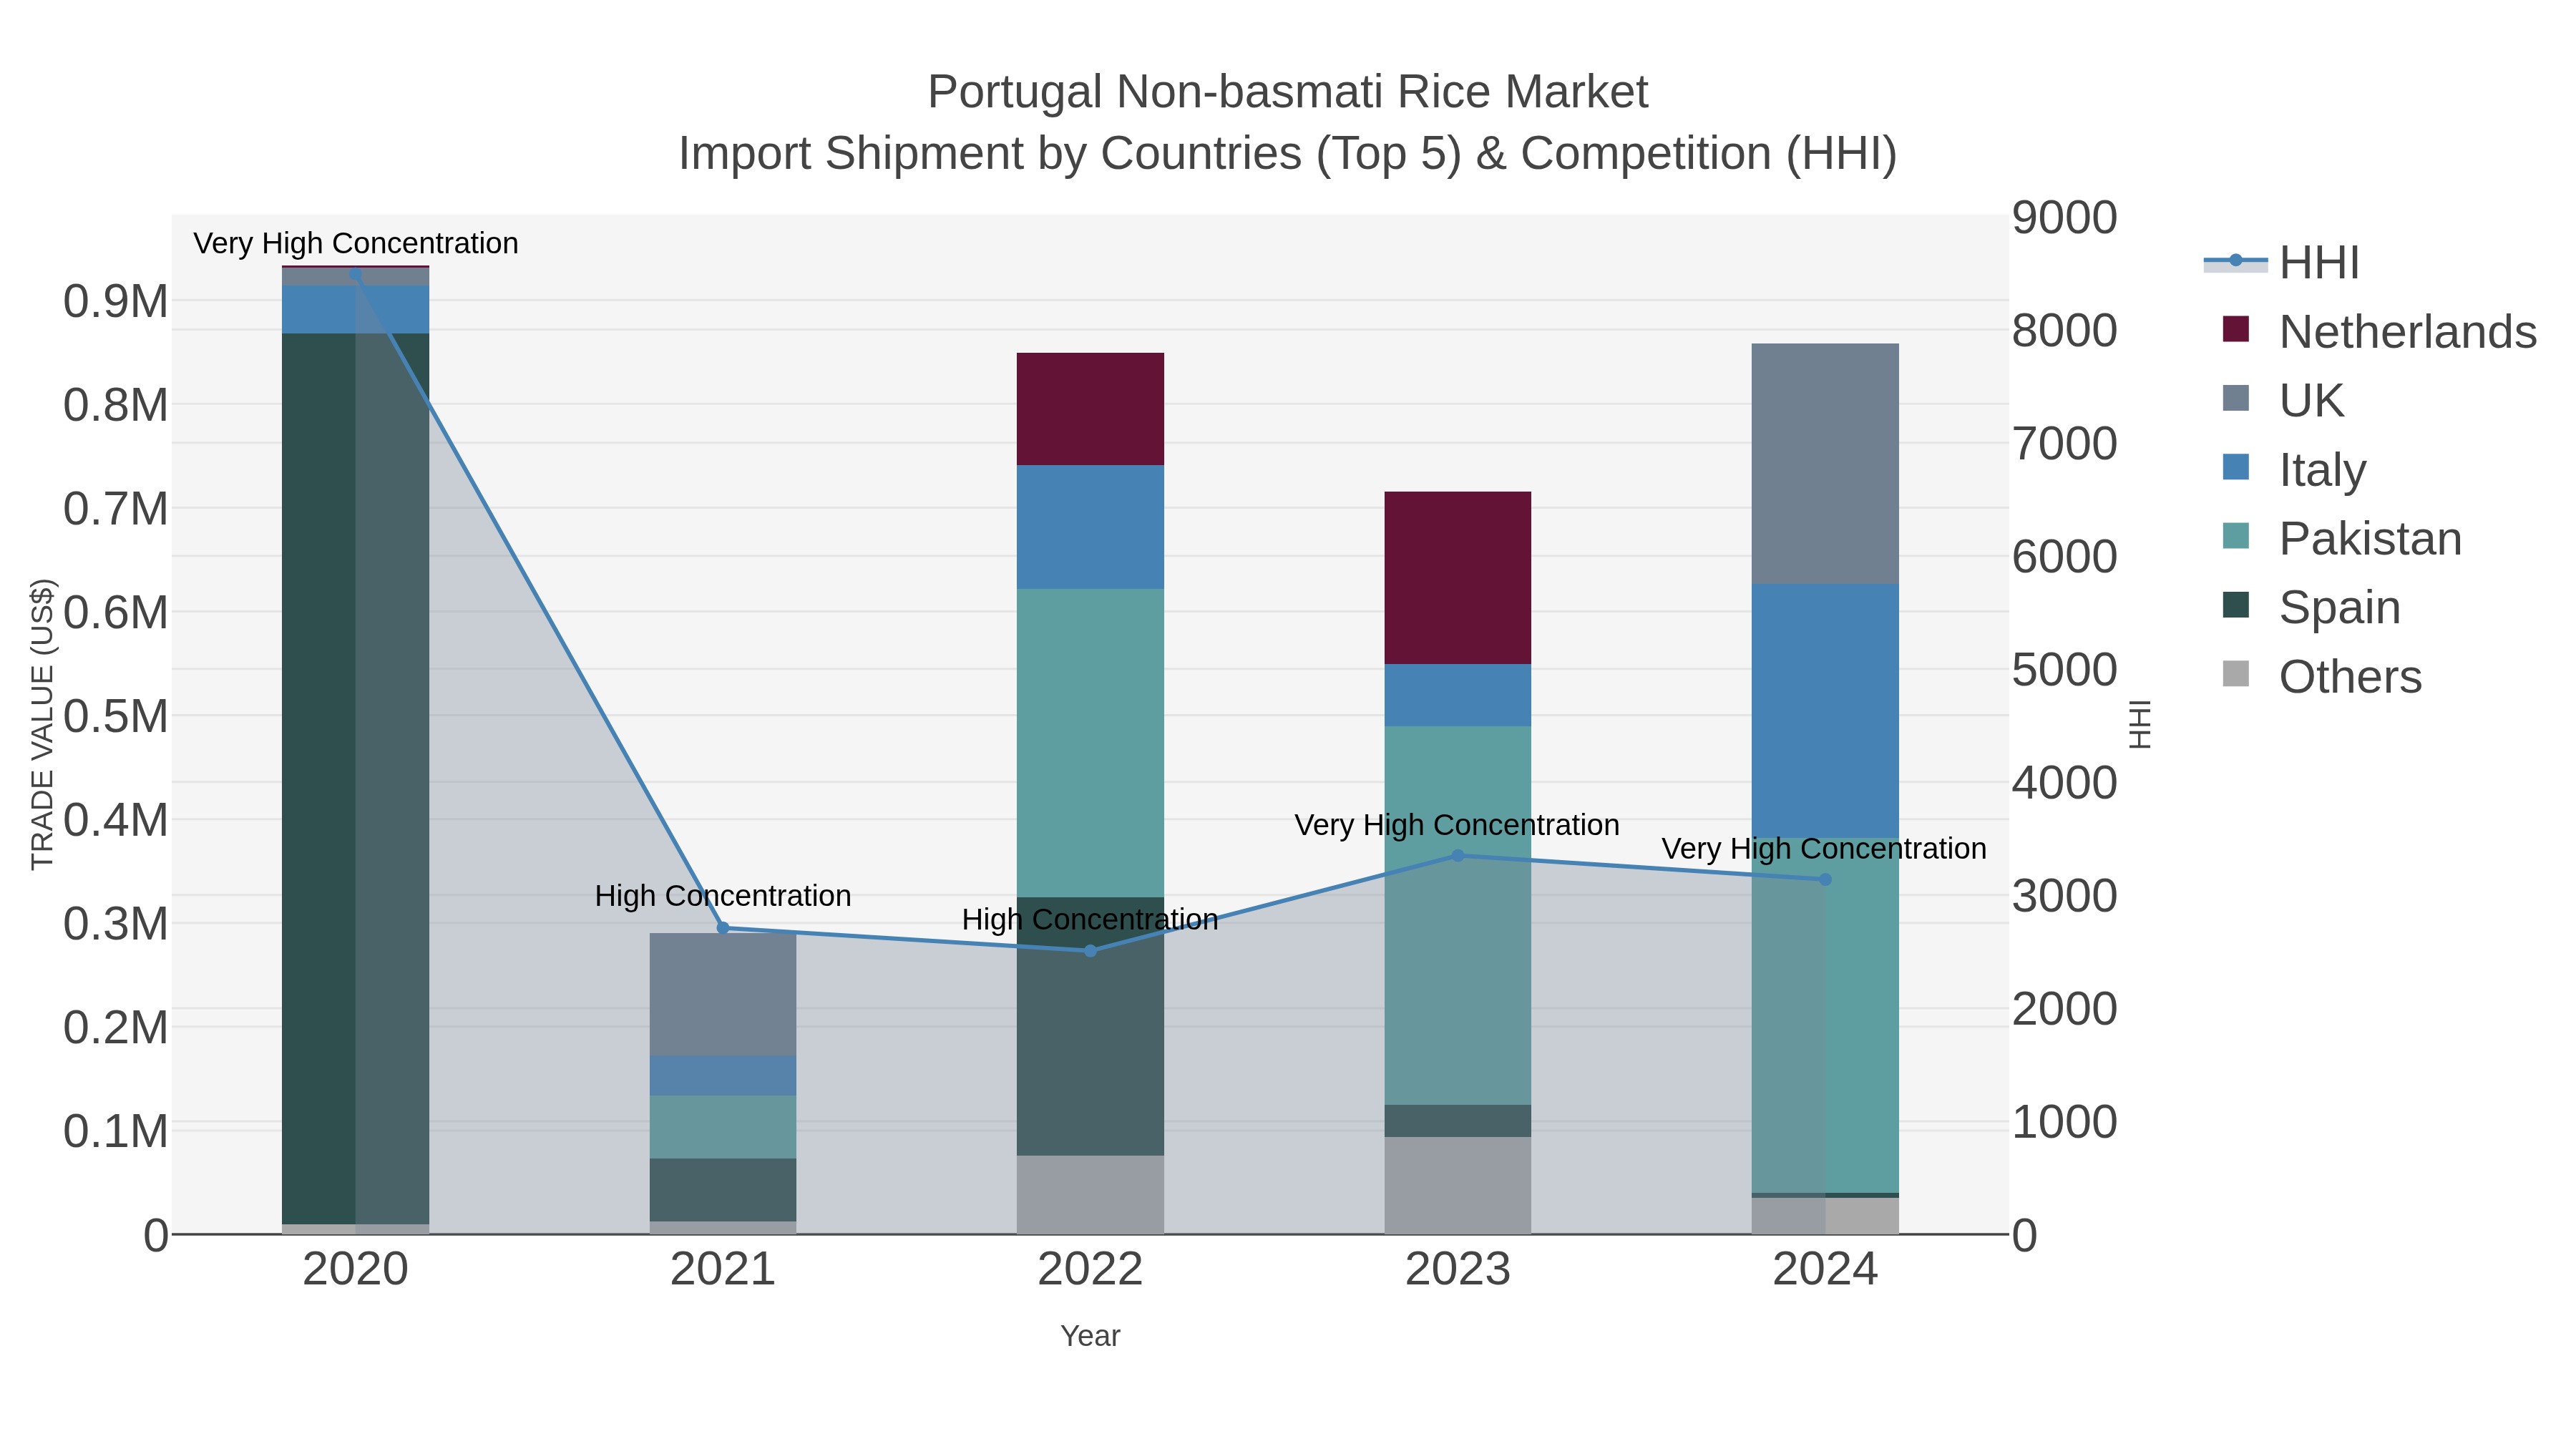Click the 'High Concentration' label above 2021

pyautogui.click(x=723, y=896)
